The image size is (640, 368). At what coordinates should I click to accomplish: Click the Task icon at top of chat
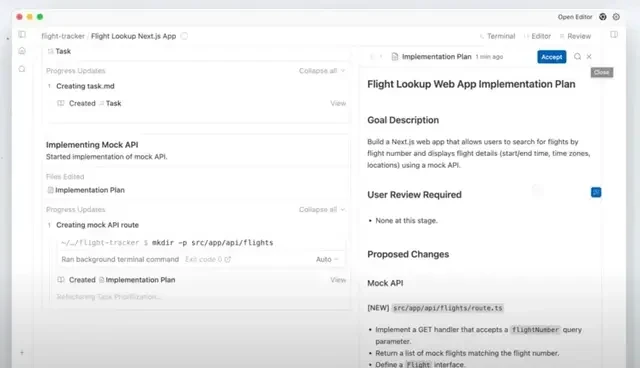pos(51,51)
